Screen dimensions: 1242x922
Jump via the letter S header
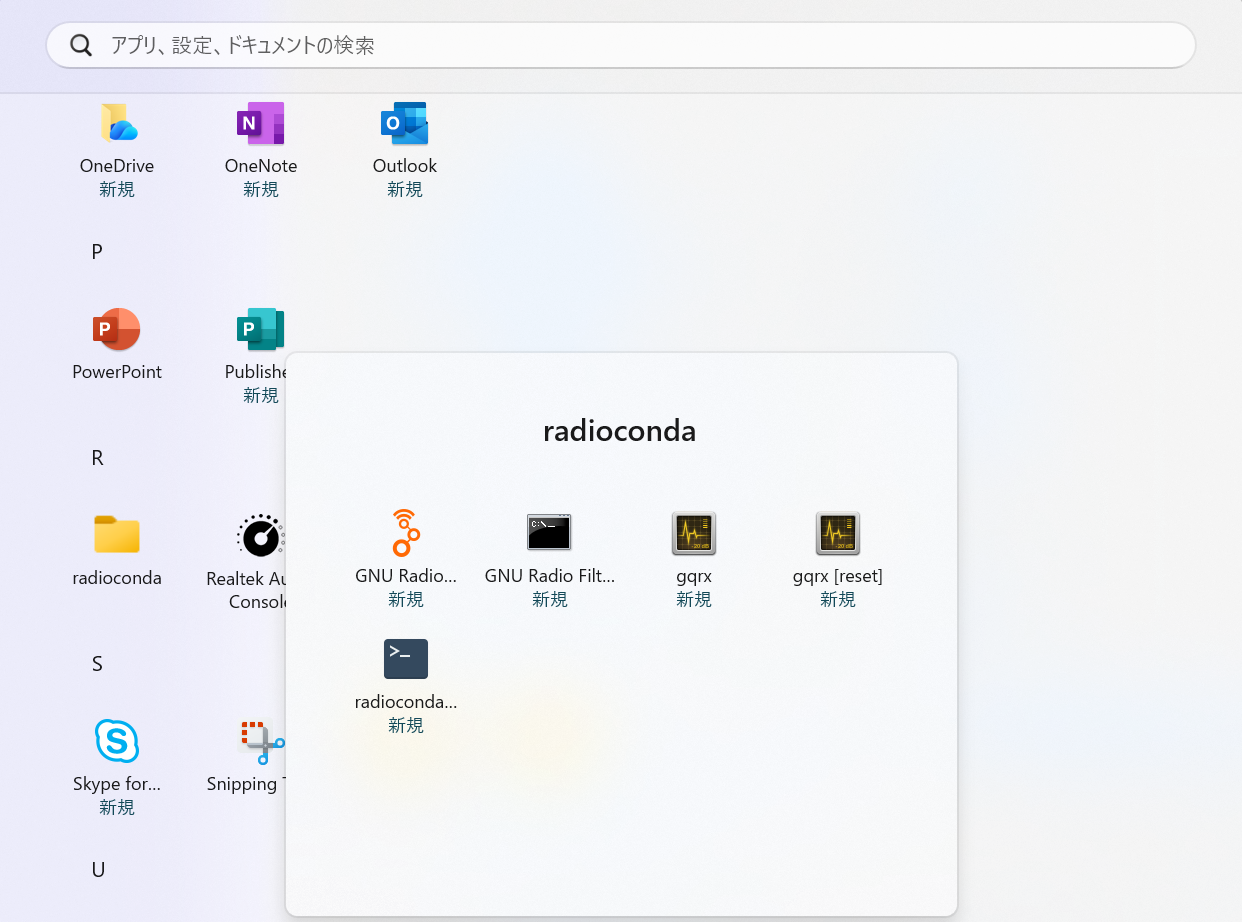(x=97, y=664)
